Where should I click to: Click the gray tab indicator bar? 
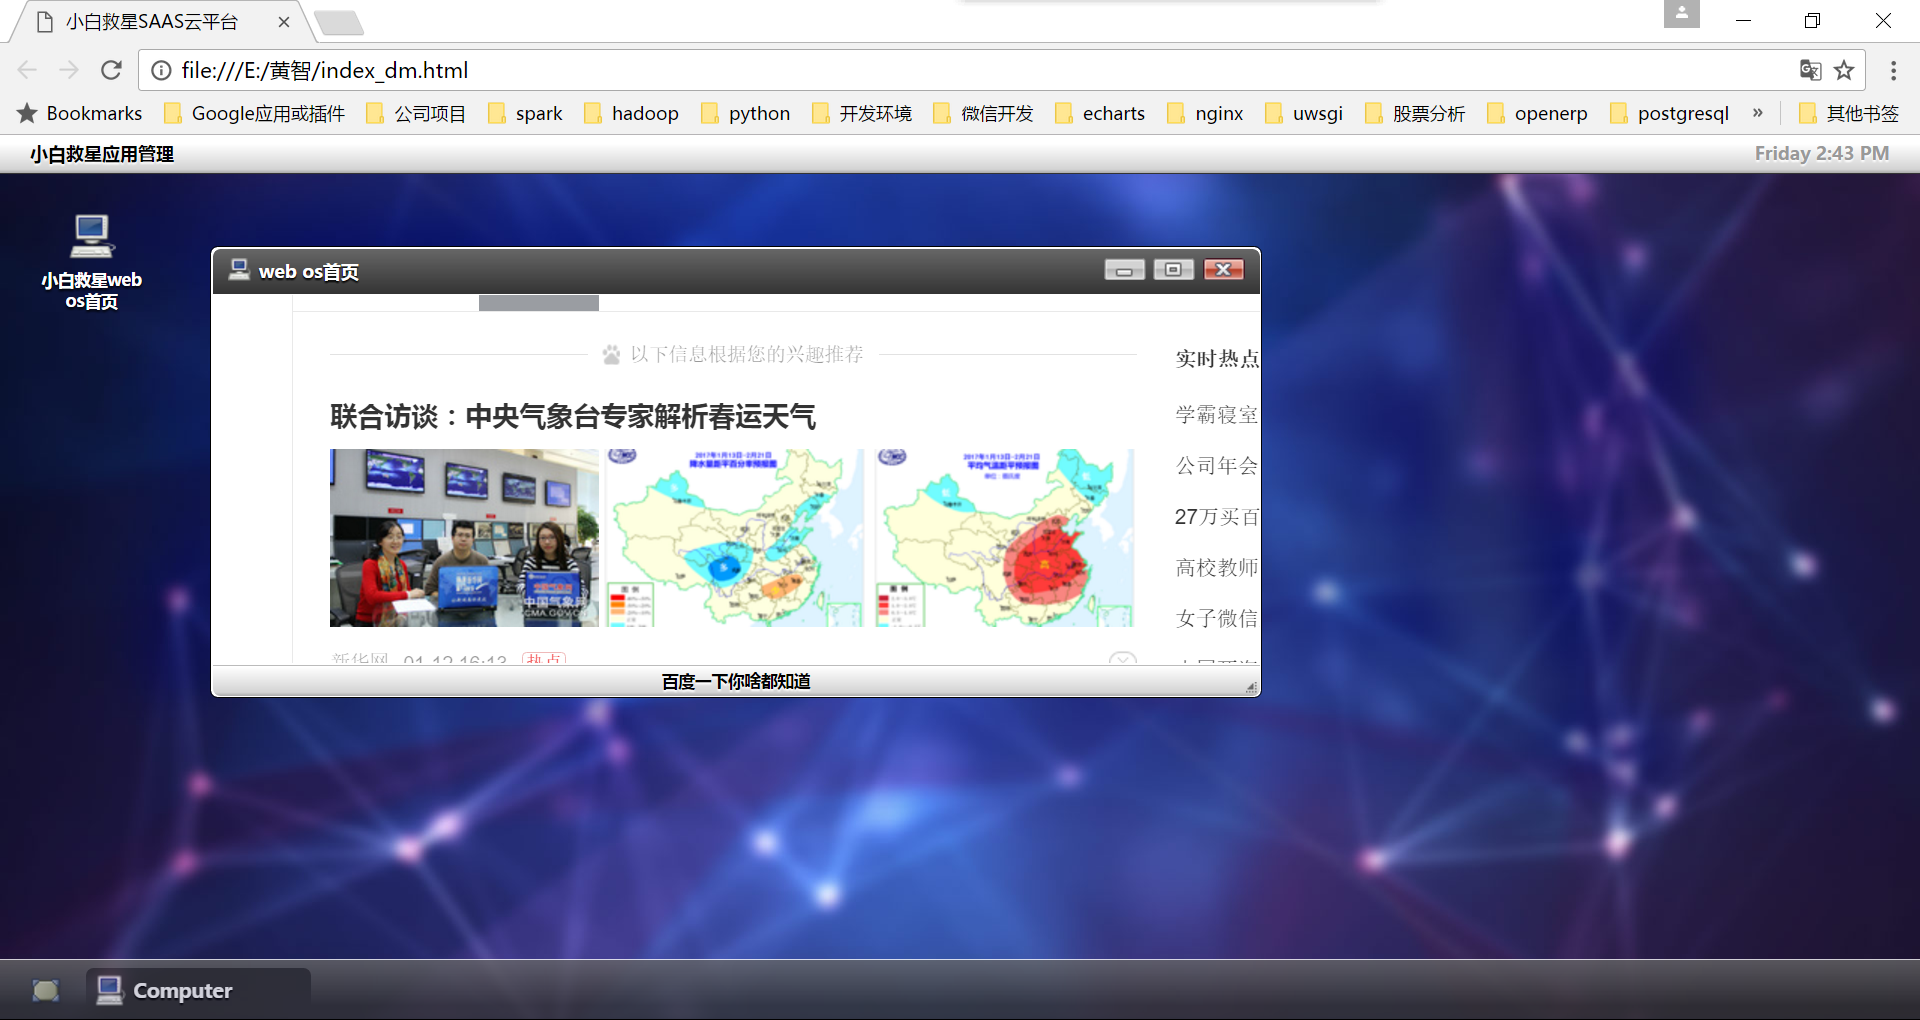tap(539, 303)
